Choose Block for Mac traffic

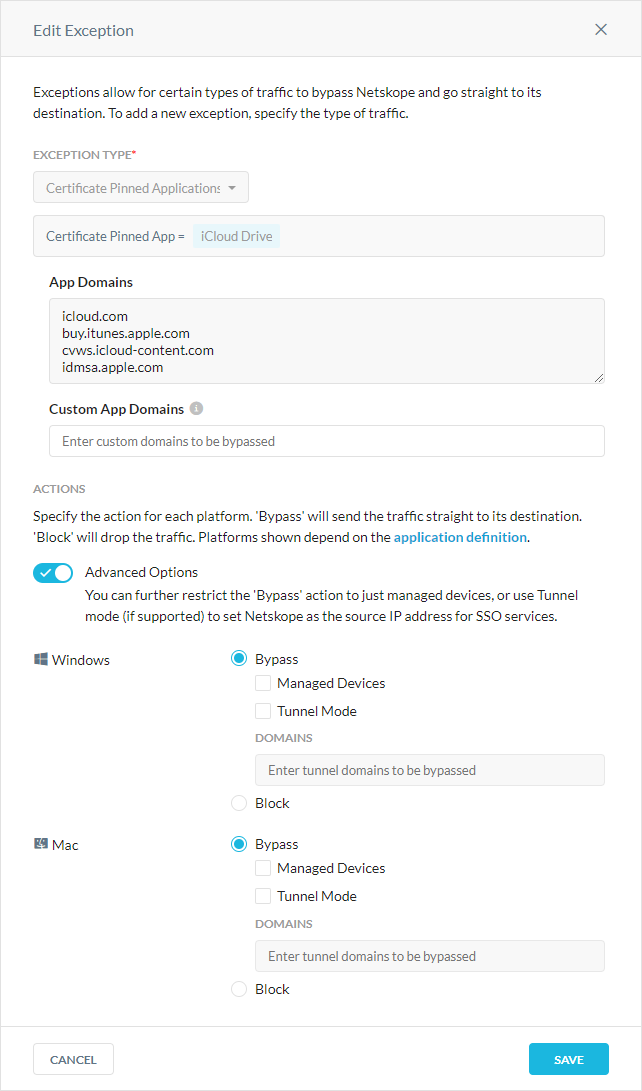238,989
